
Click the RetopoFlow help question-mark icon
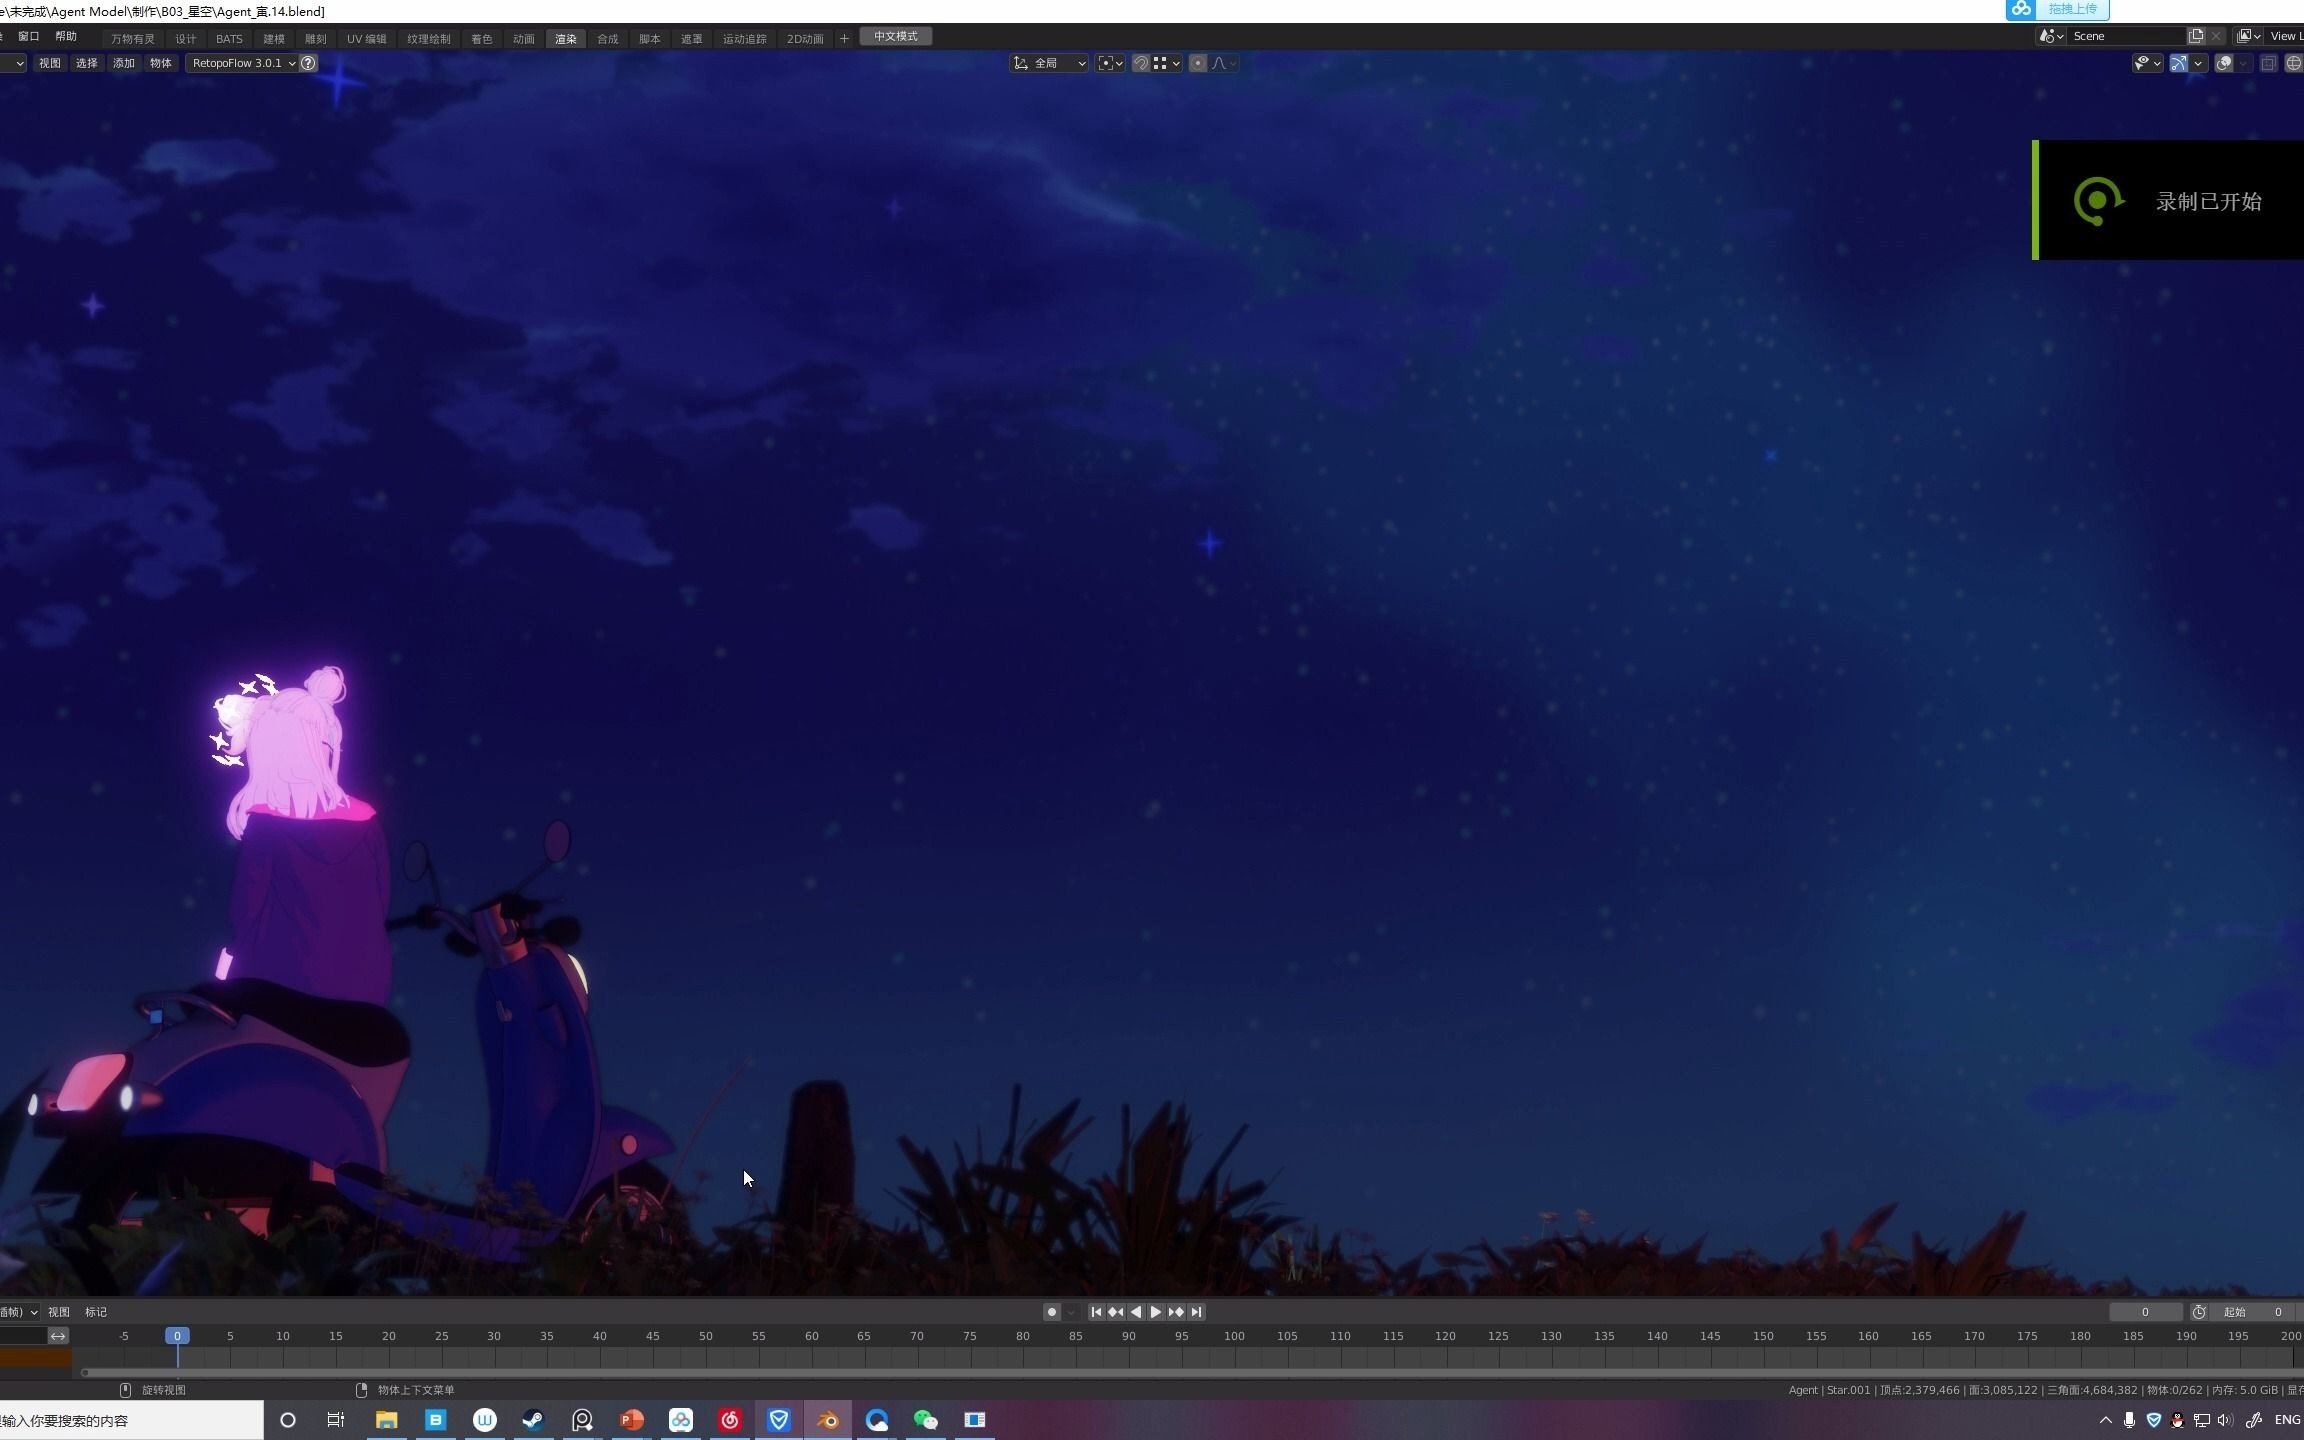tap(309, 63)
